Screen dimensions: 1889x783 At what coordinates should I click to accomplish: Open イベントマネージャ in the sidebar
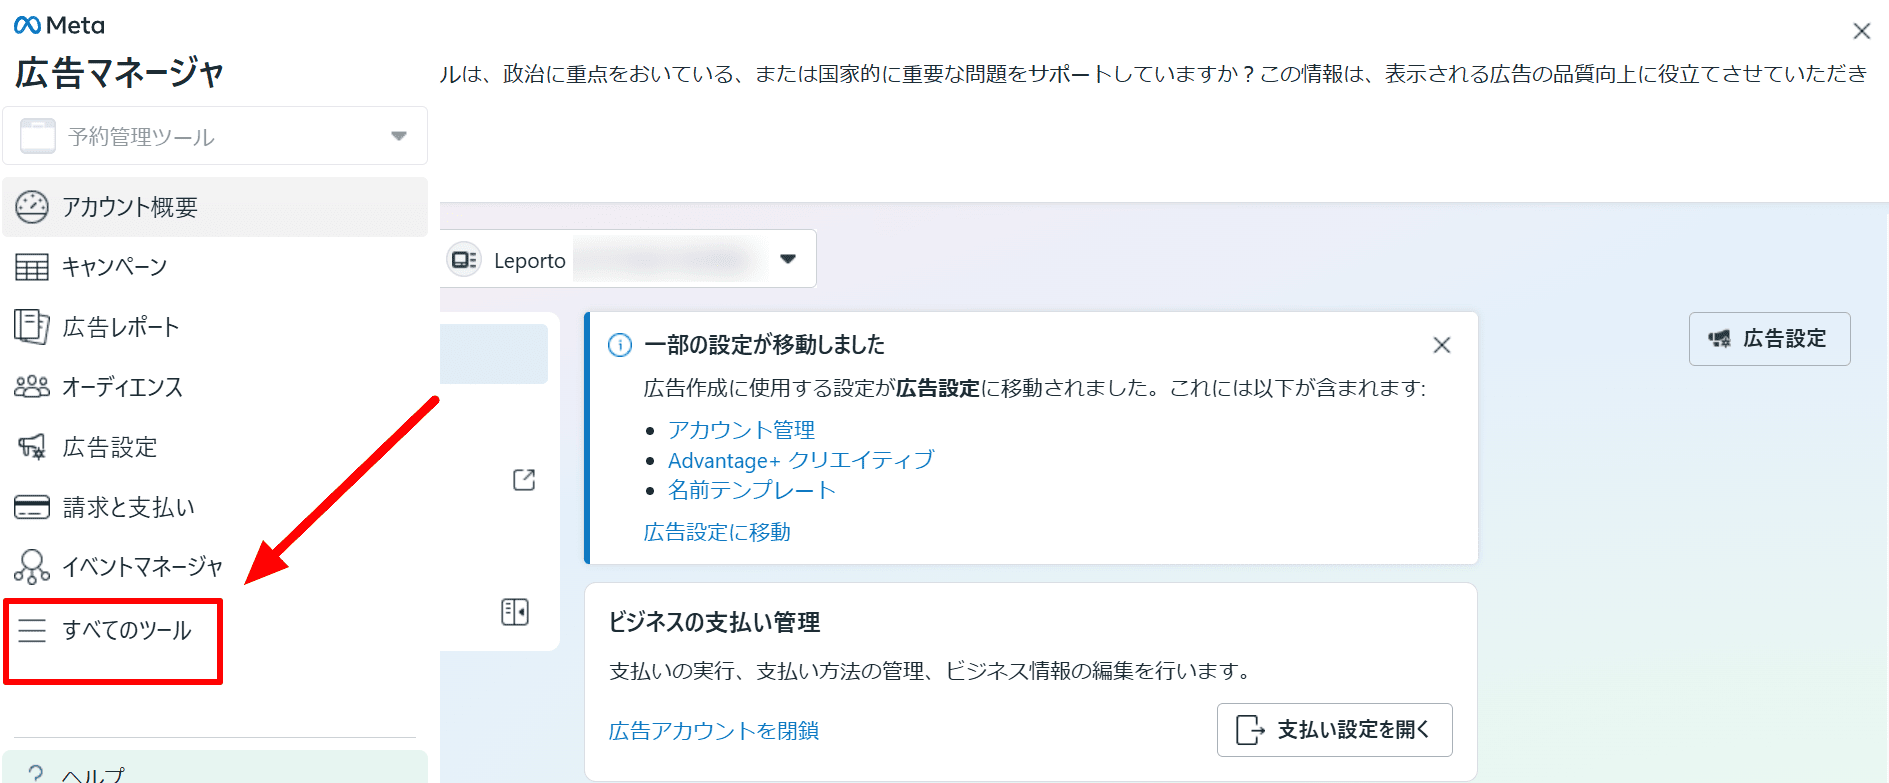(215, 567)
